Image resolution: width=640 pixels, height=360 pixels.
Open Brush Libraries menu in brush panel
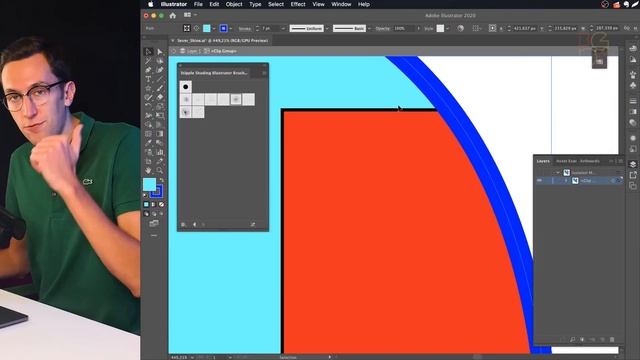[x=184, y=224]
